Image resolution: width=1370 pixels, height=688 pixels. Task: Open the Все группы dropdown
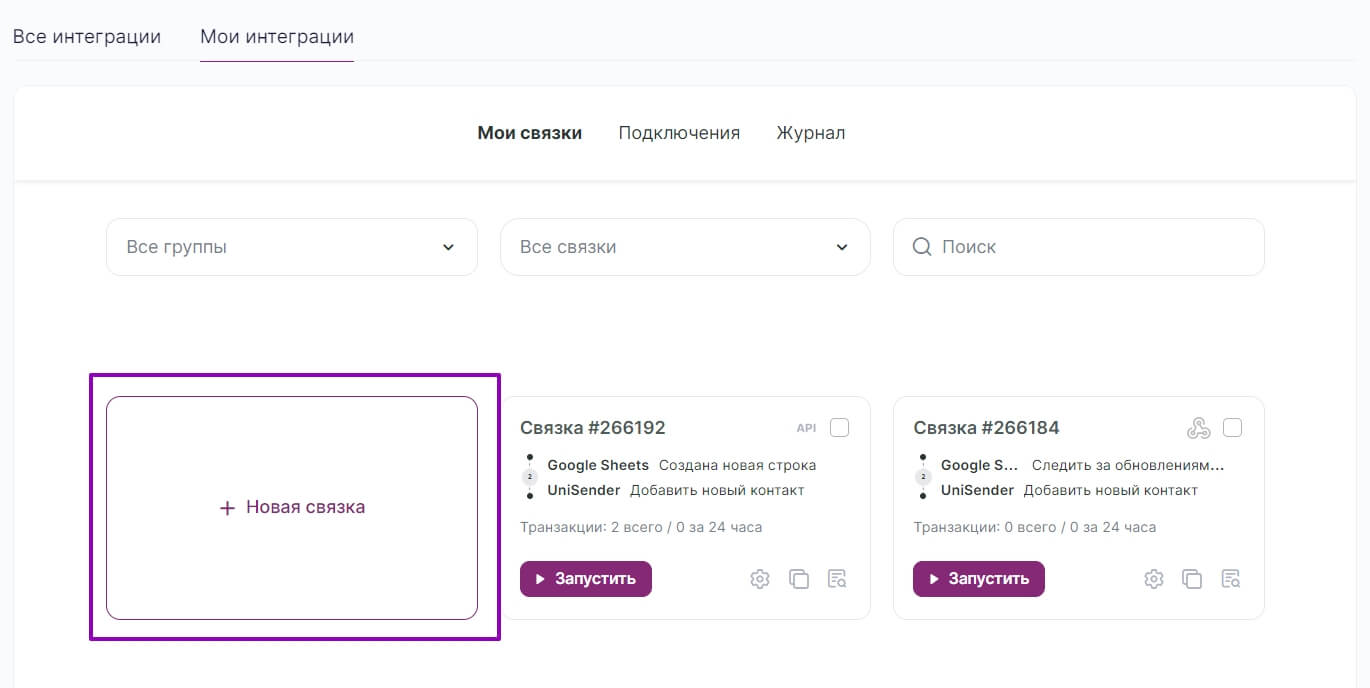[292, 247]
